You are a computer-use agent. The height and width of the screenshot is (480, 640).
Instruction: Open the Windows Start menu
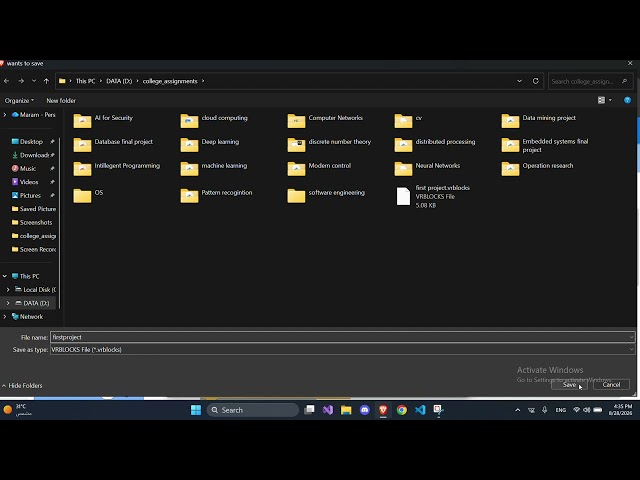(x=196, y=410)
